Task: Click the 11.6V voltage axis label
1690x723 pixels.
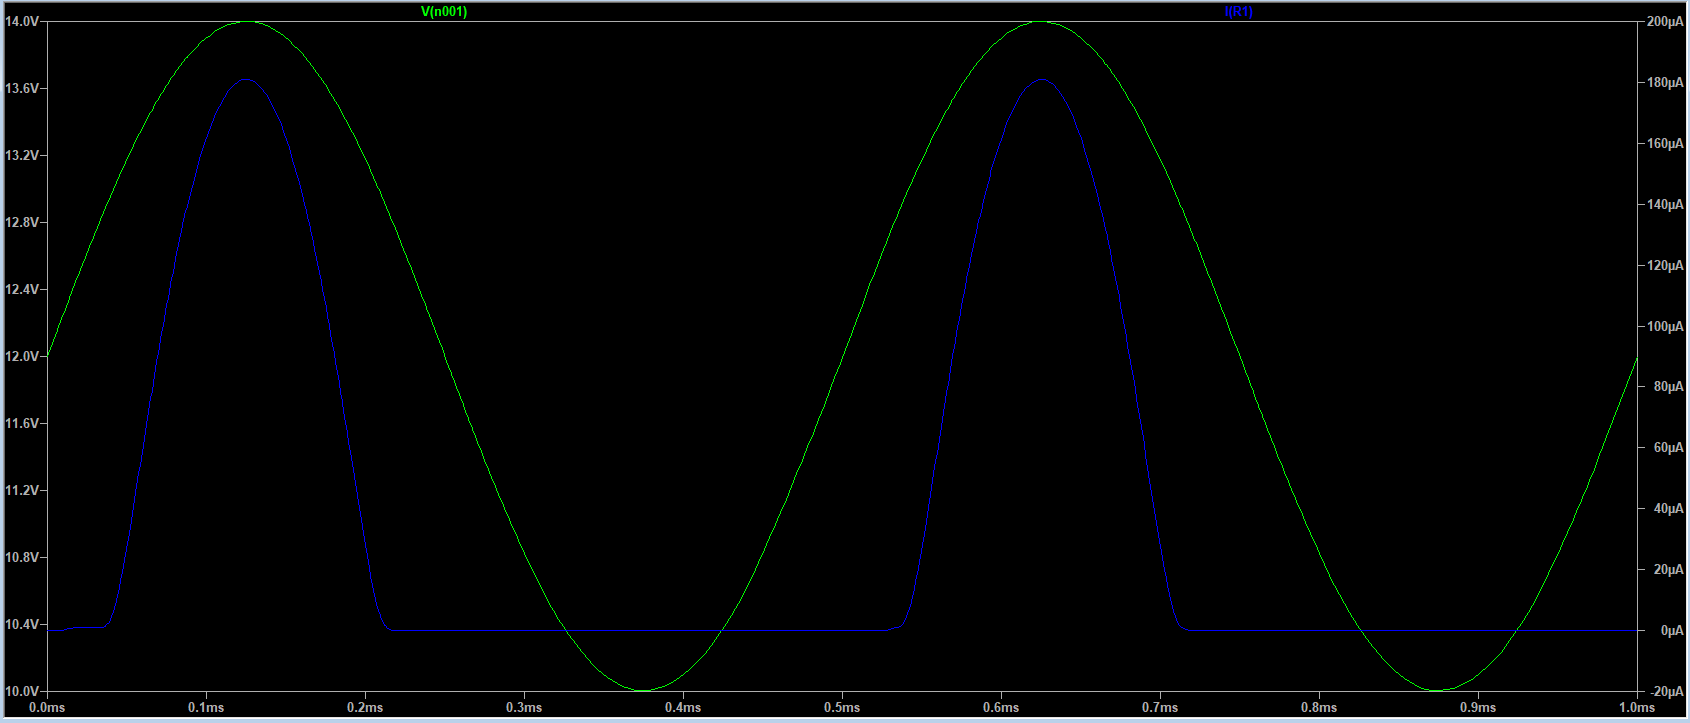Action: coord(22,424)
